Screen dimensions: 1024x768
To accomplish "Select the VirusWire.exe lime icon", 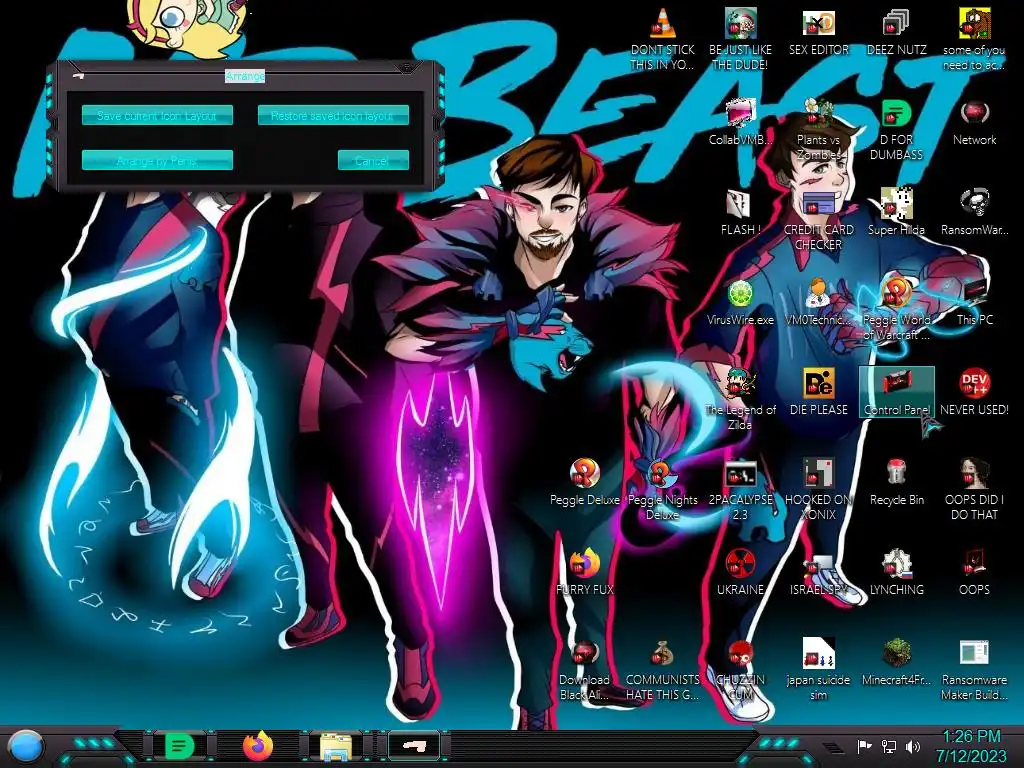I will (740, 302).
